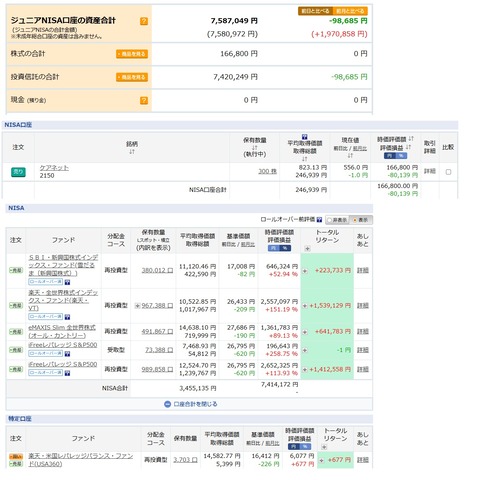Sort stock table by 取得総額 arrows
Screen dimensions: 480x480
pyautogui.click(x=304, y=159)
